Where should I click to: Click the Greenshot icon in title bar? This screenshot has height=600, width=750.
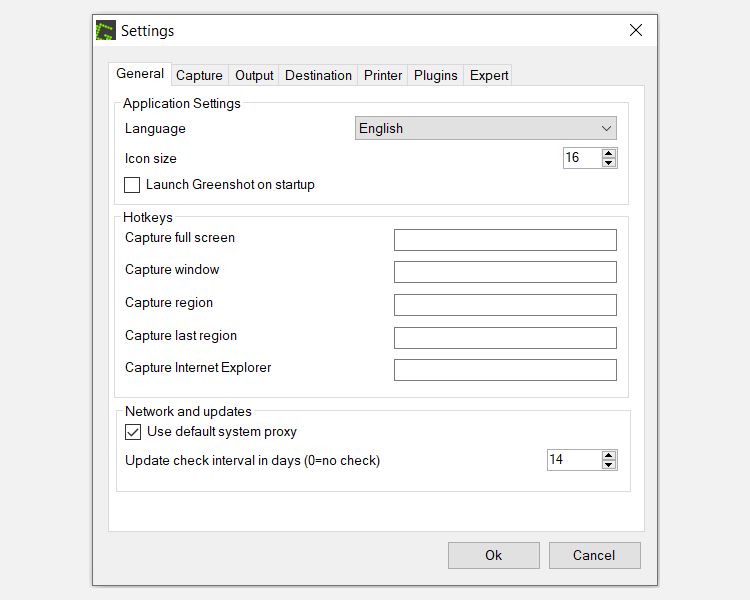[x=106, y=31]
